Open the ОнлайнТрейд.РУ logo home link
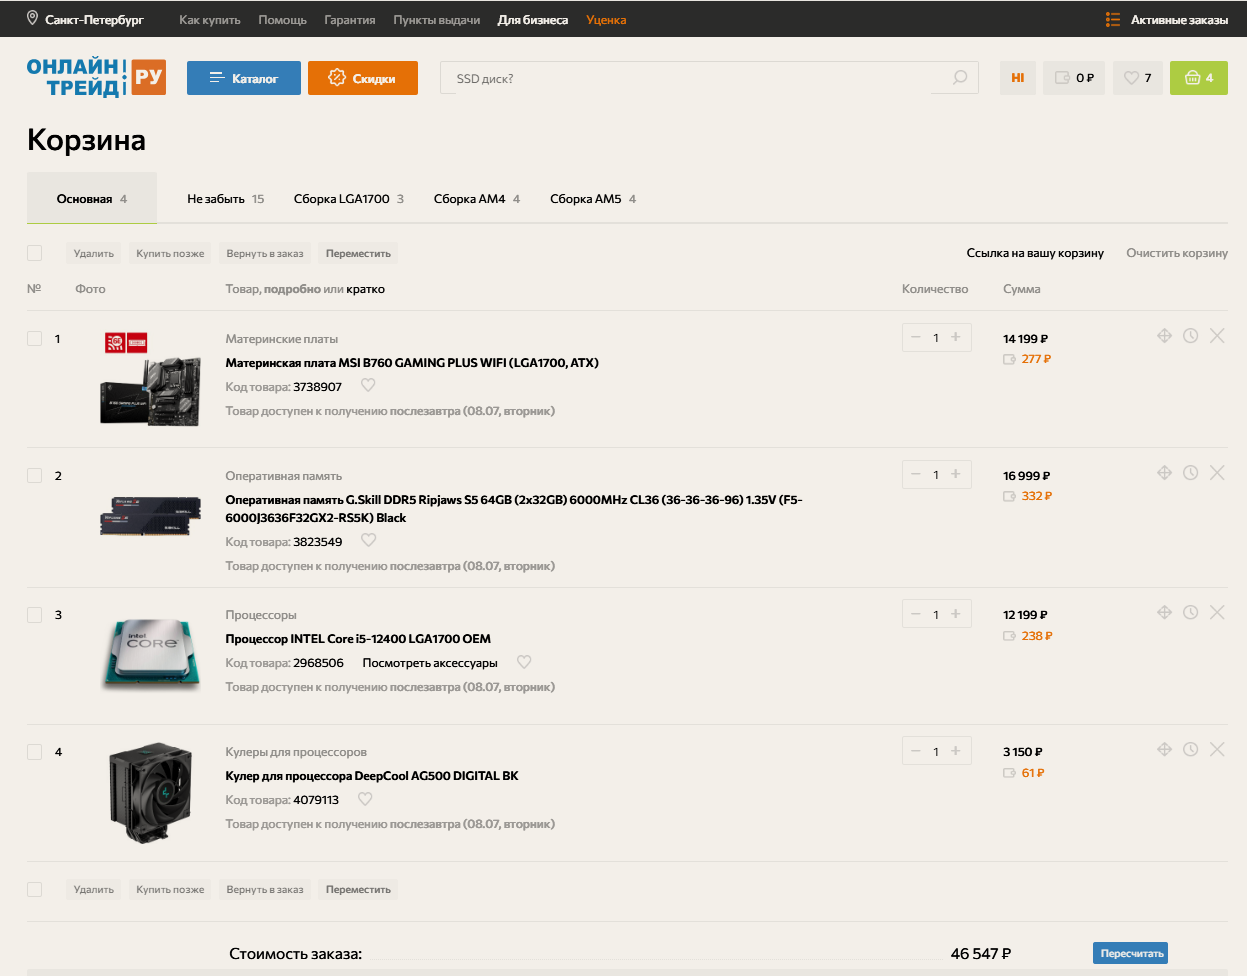This screenshot has height=976, width=1247. click(x=96, y=77)
